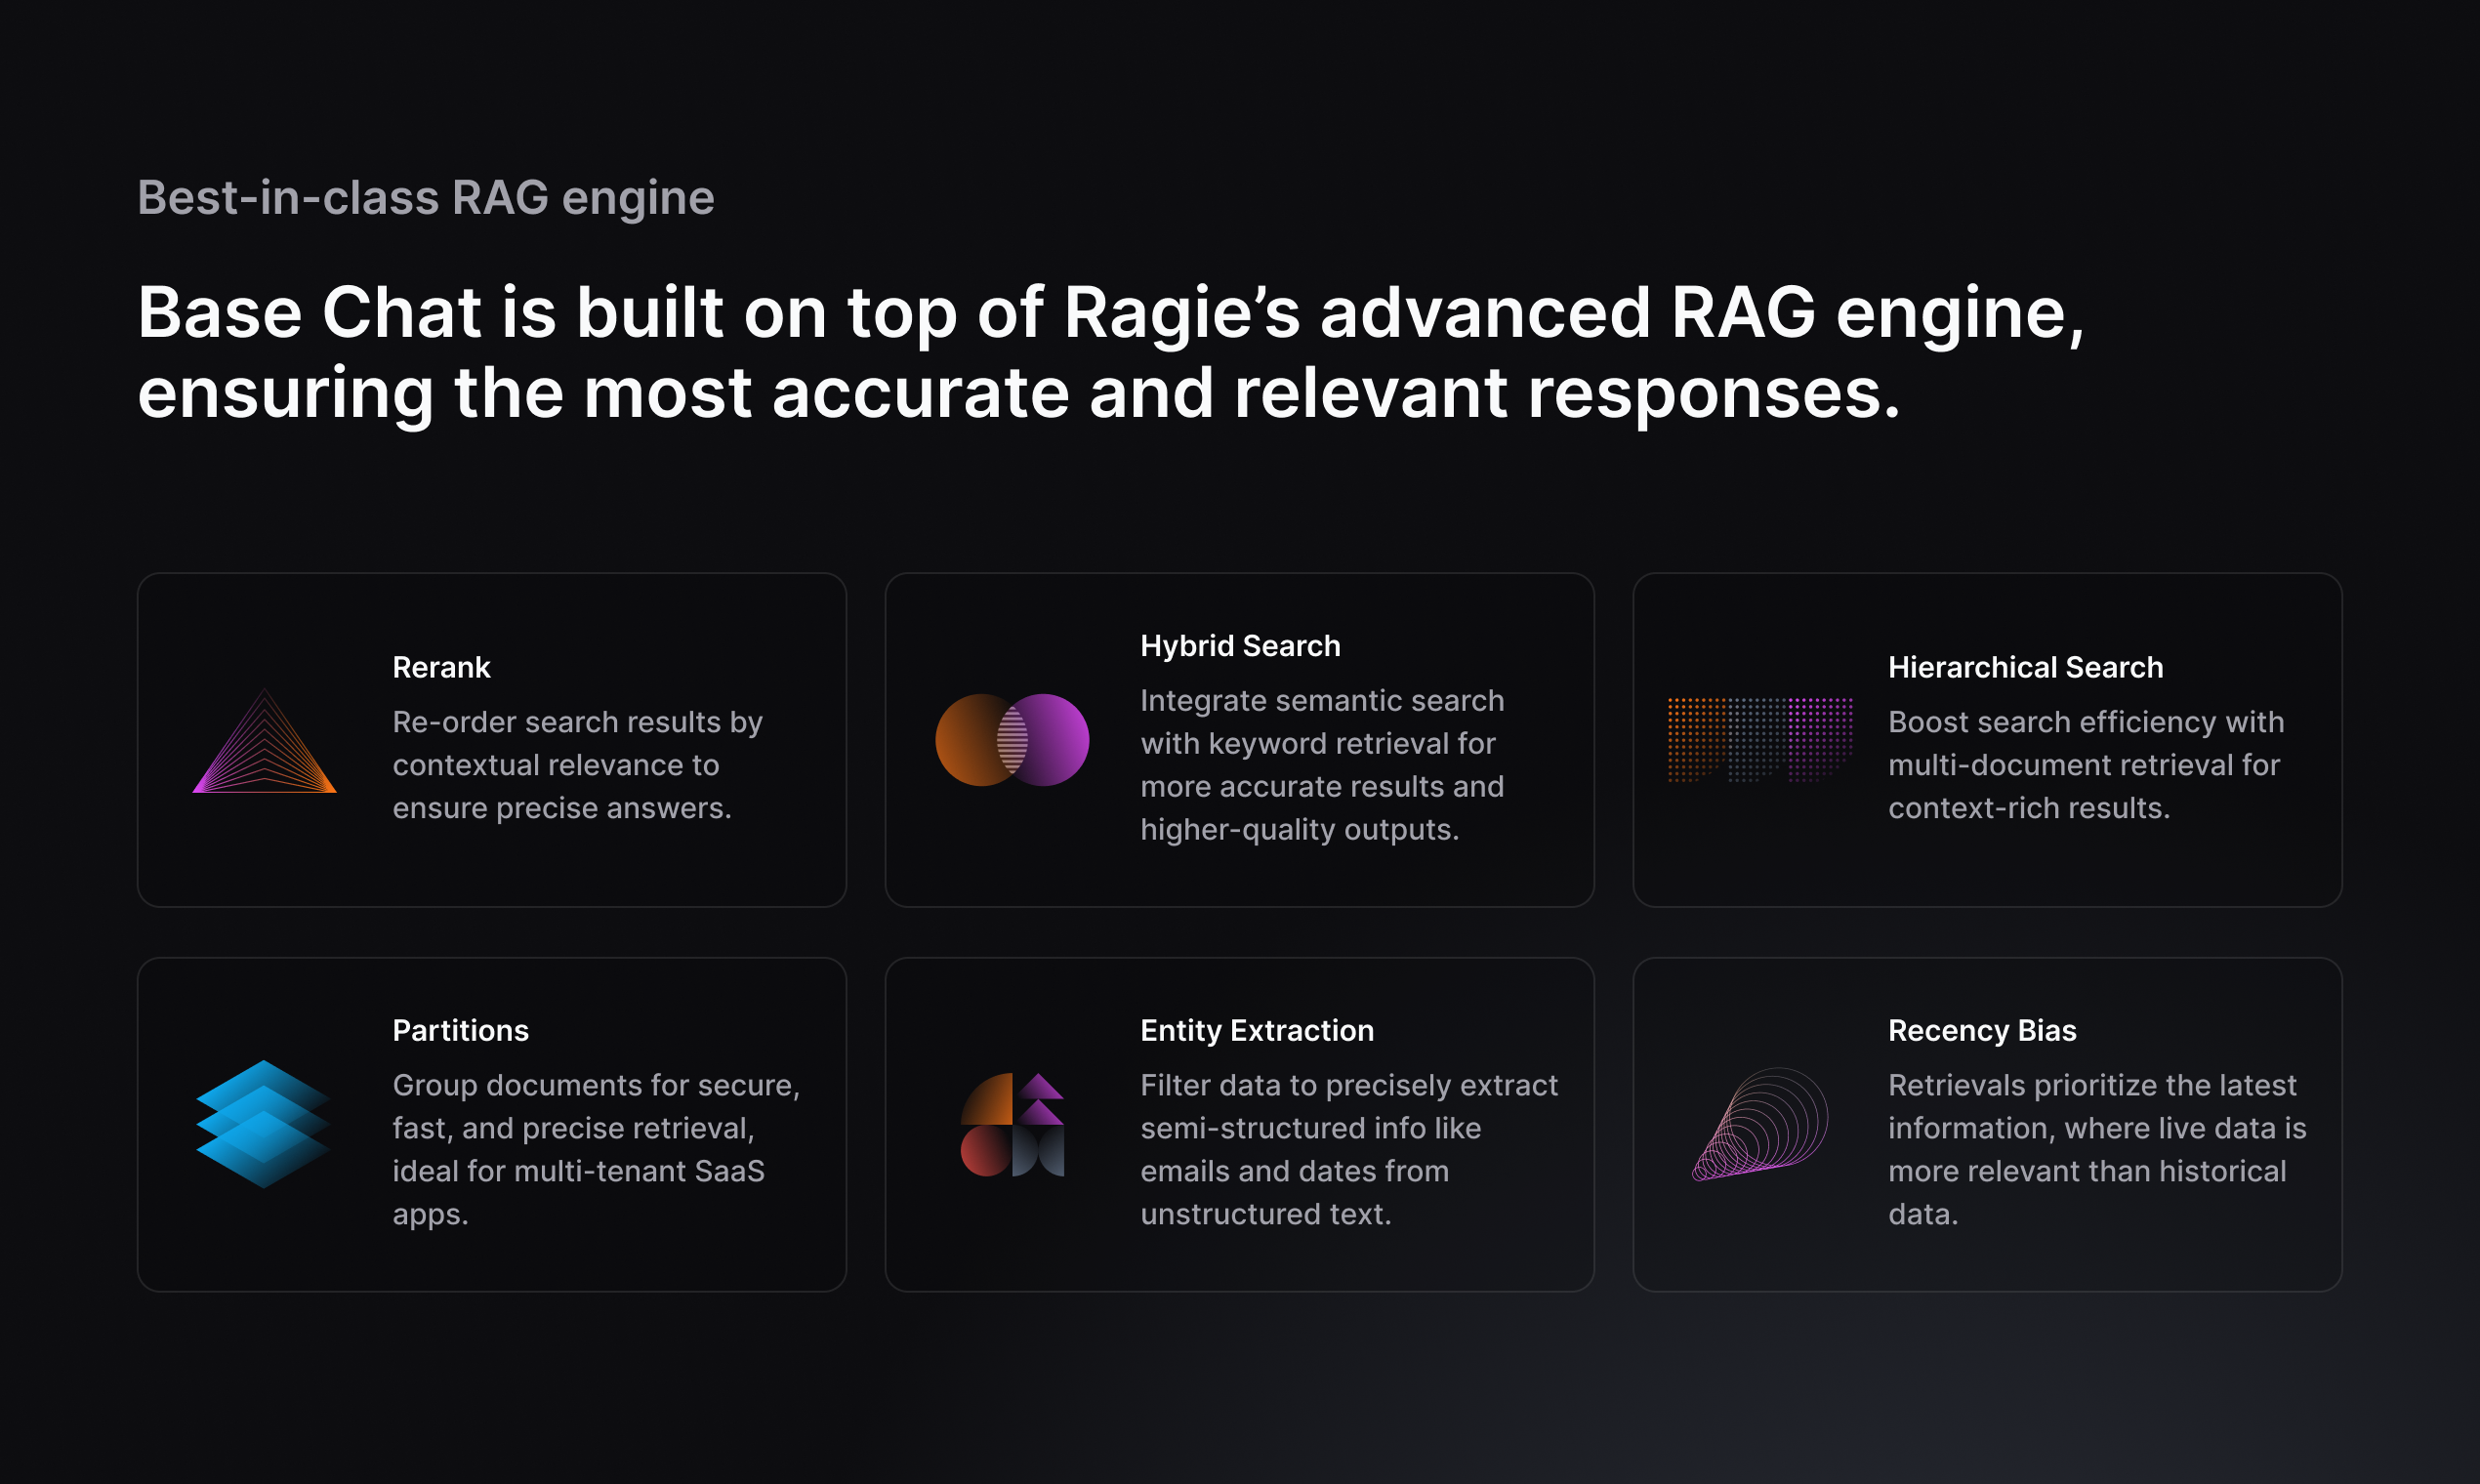Image resolution: width=2480 pixels, height=1484 pixels.
Task: Click the Rerank triangle icon
Action: click(264, 742)
